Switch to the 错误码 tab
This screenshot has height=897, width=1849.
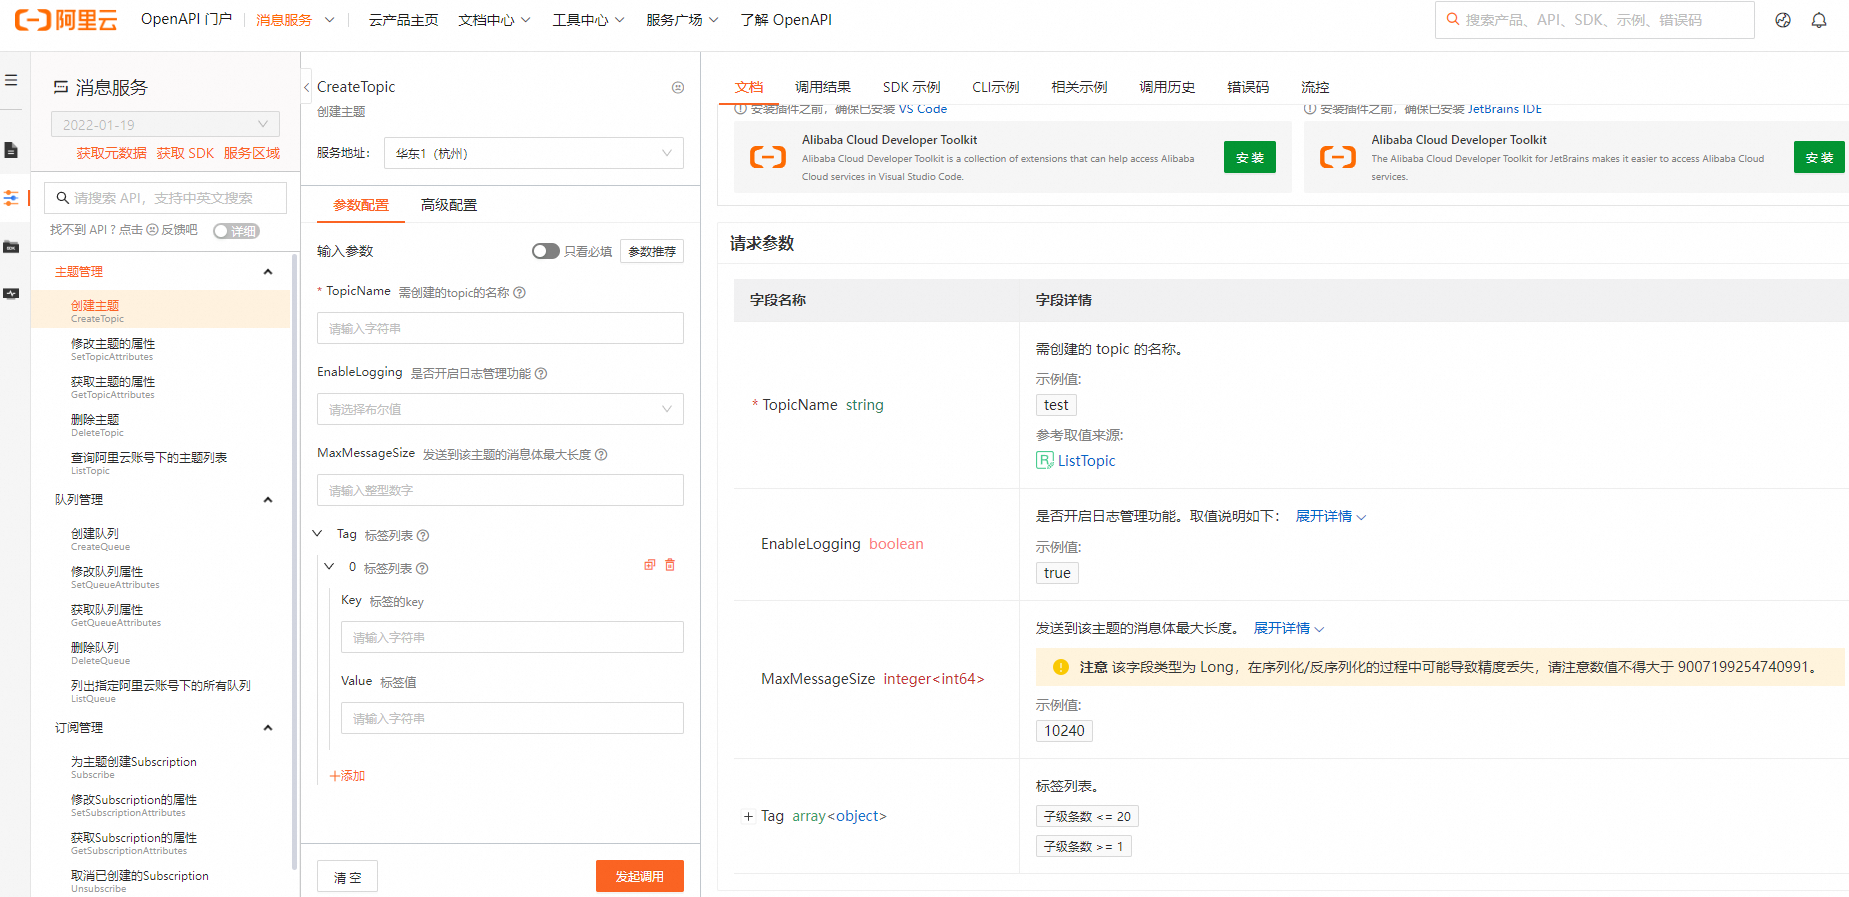coord(1248,87)
